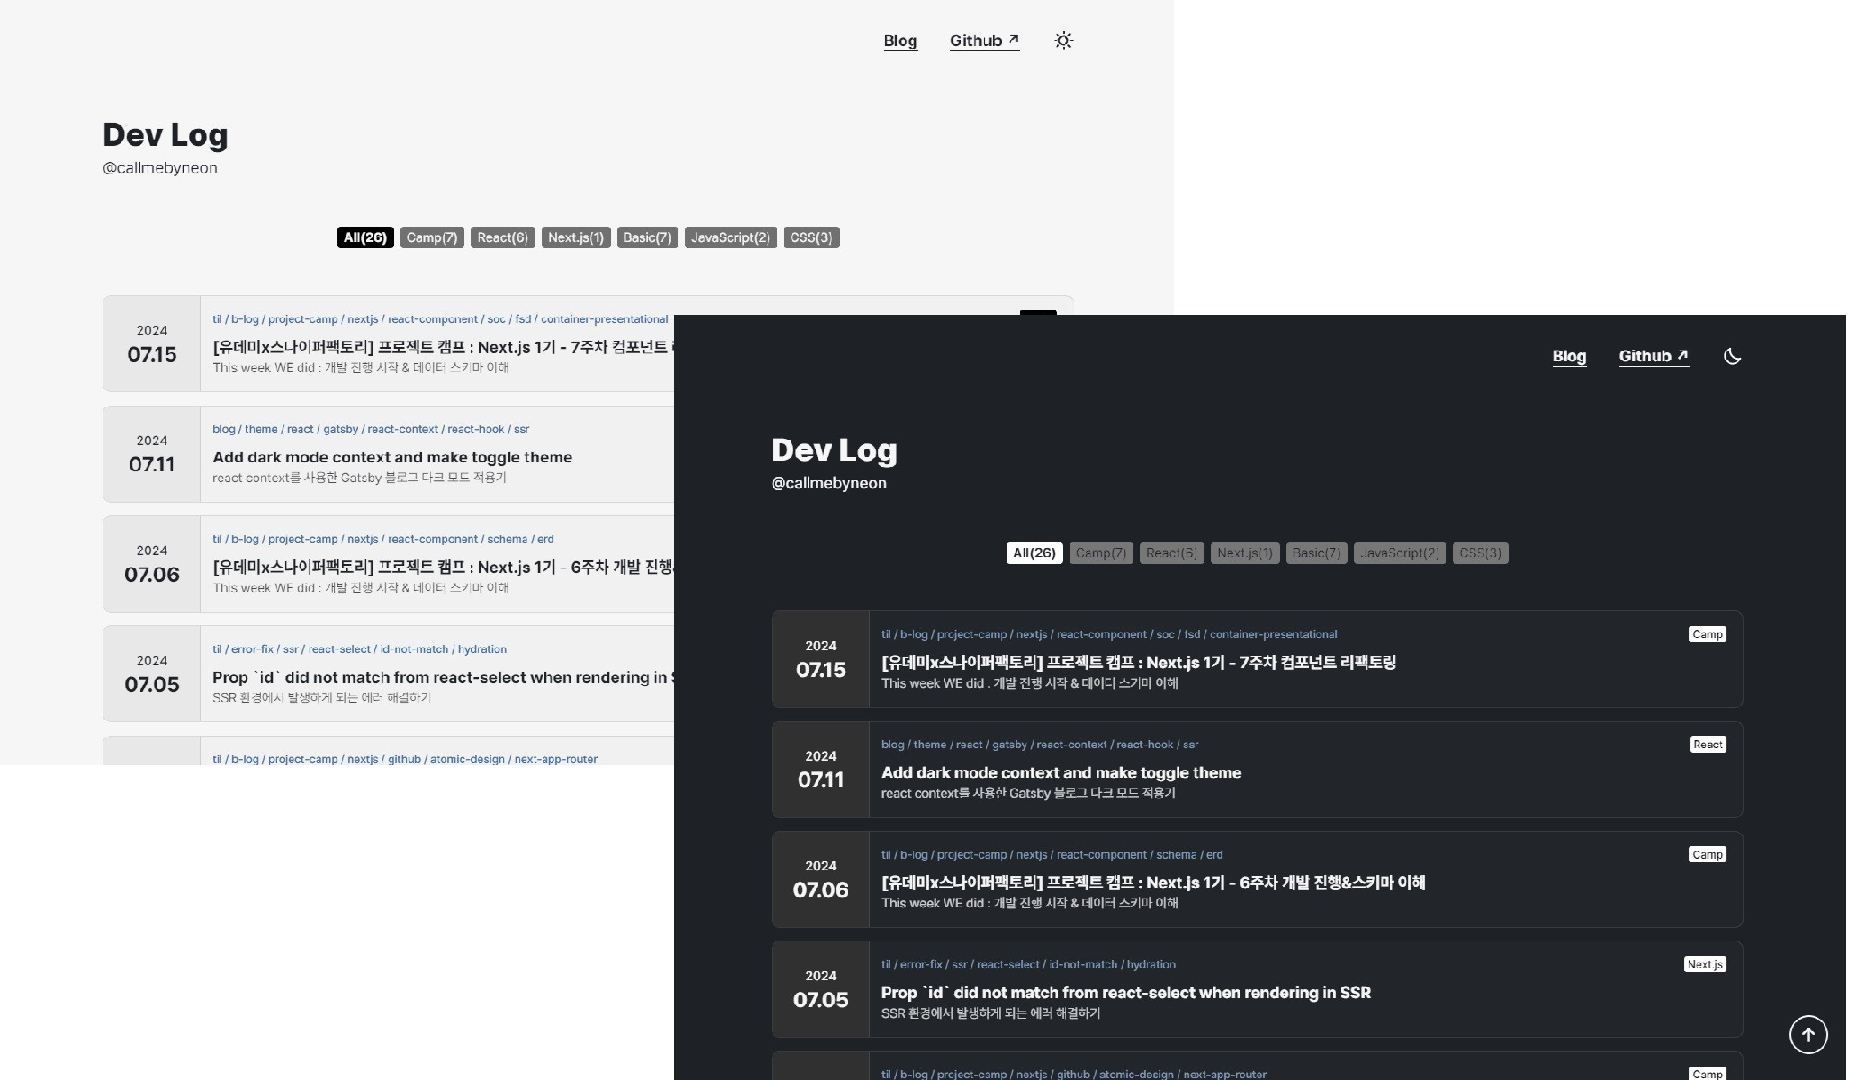
Task: Click tag line 'til / error-fix / ssr' in light window
Action: [x=359, y=649]
